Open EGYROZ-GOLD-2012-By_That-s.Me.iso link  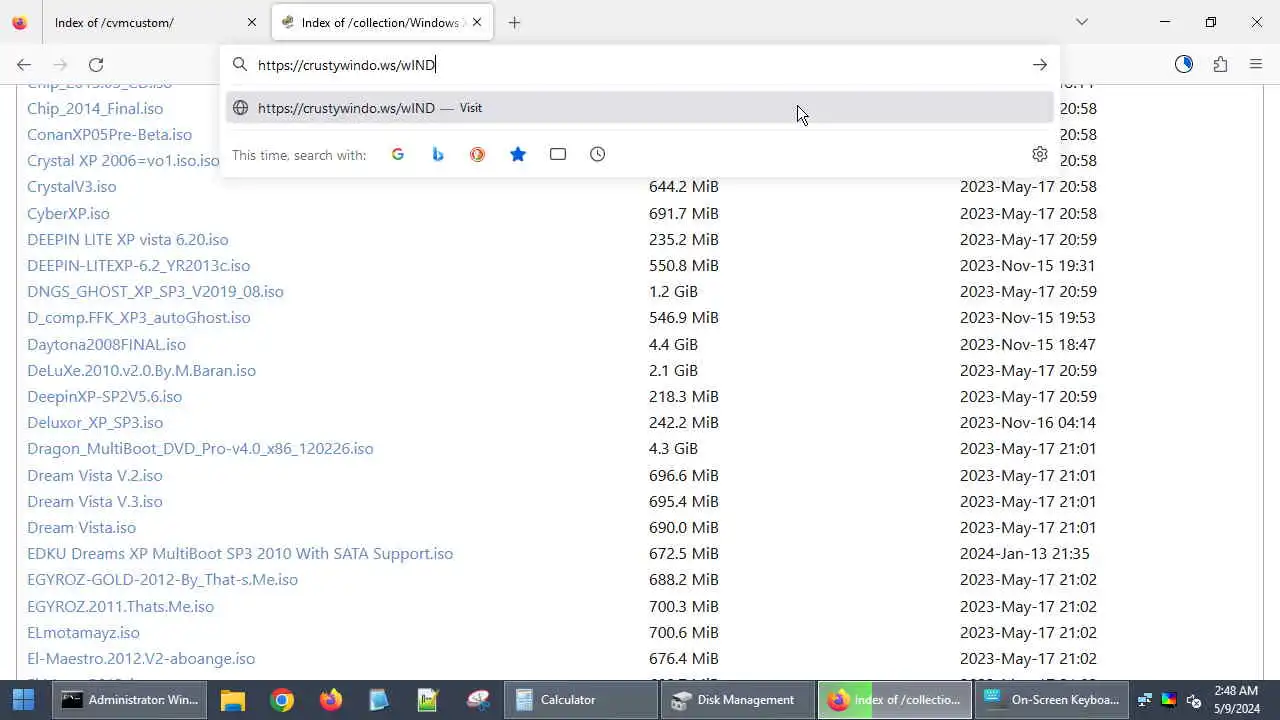[162, 579]
